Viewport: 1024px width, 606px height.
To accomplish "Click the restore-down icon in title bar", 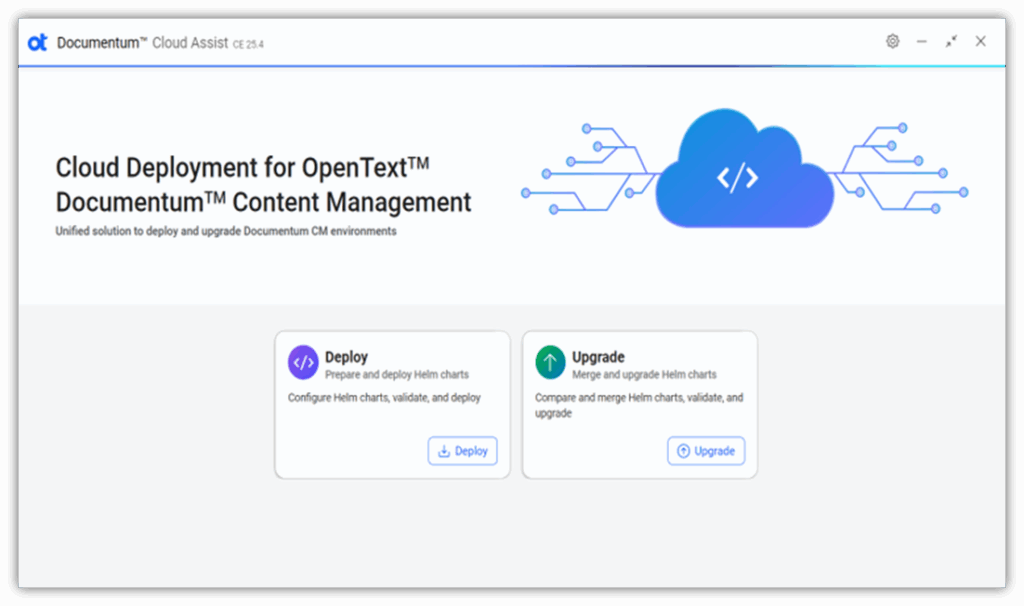I will pyautogui.click(x=950, y=41).
